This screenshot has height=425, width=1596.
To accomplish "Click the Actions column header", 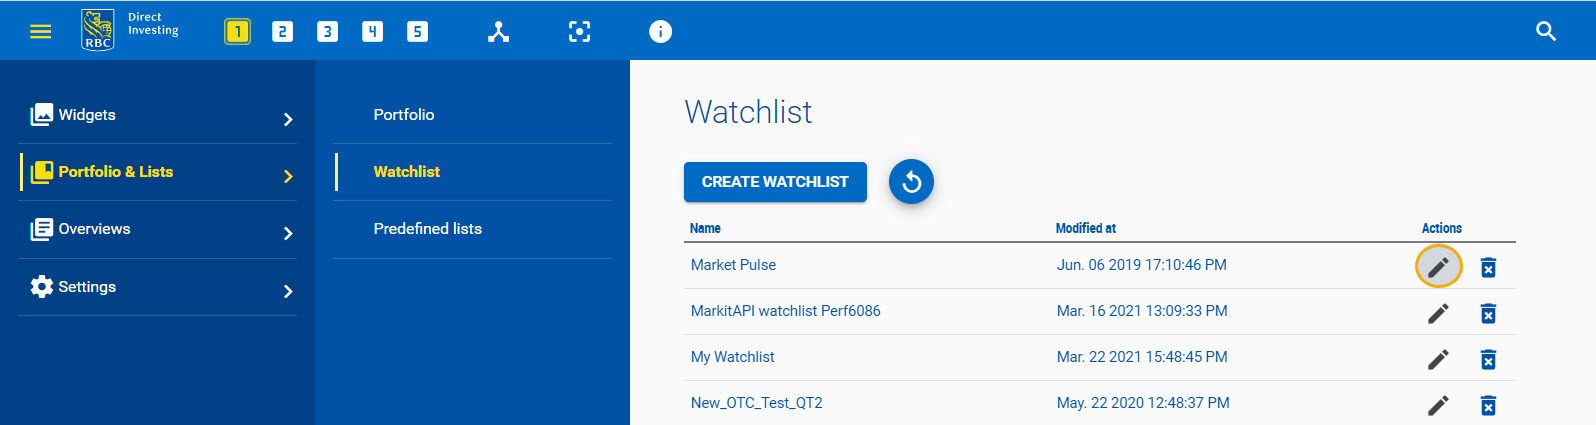I will coord(1441,228).
